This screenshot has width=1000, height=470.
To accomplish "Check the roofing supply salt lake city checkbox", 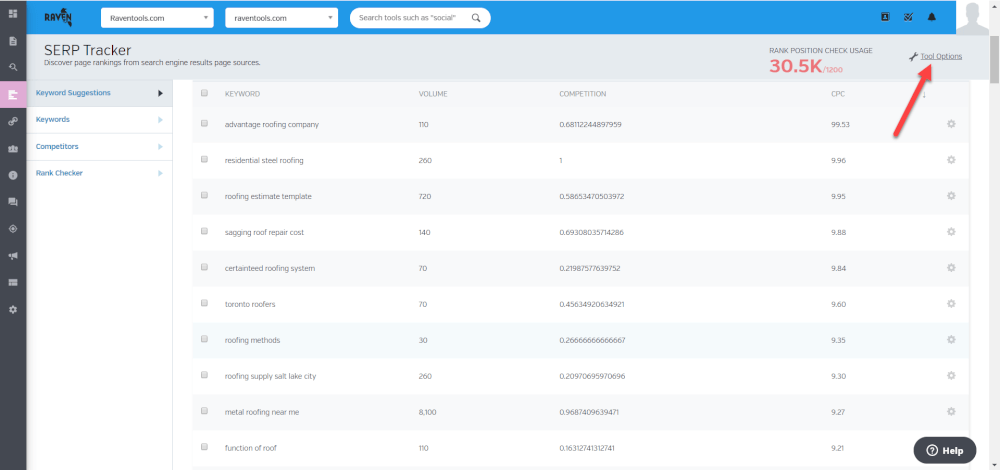I will [205, 376].
